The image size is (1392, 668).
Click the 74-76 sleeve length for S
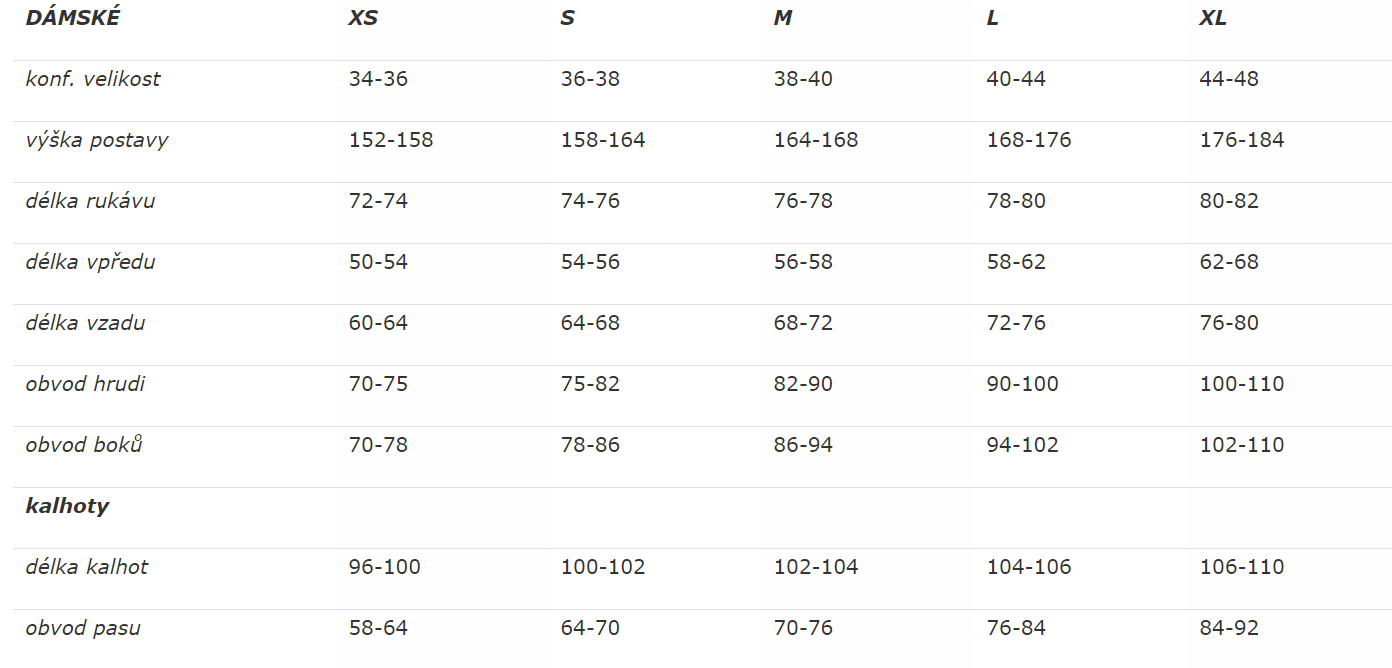(590, 201)
